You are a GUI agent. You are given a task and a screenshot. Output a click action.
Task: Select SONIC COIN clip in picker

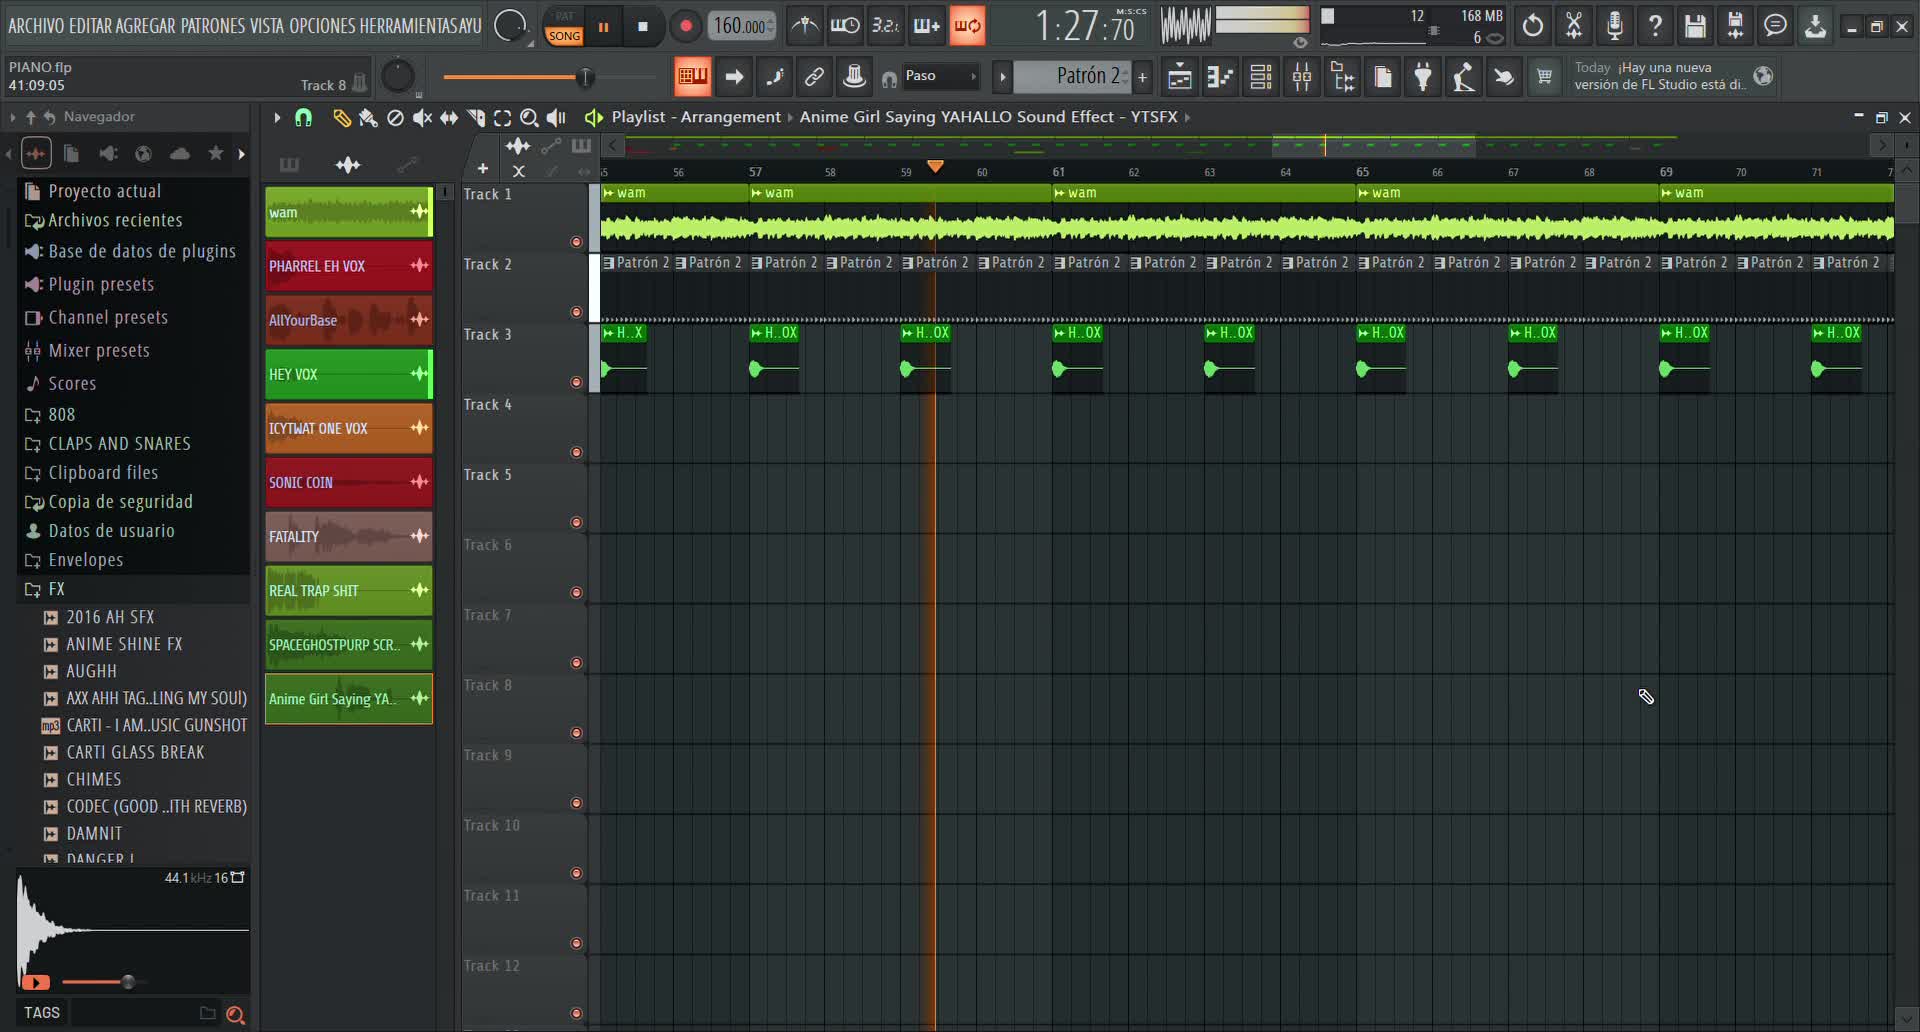click(x=348, y=482)
